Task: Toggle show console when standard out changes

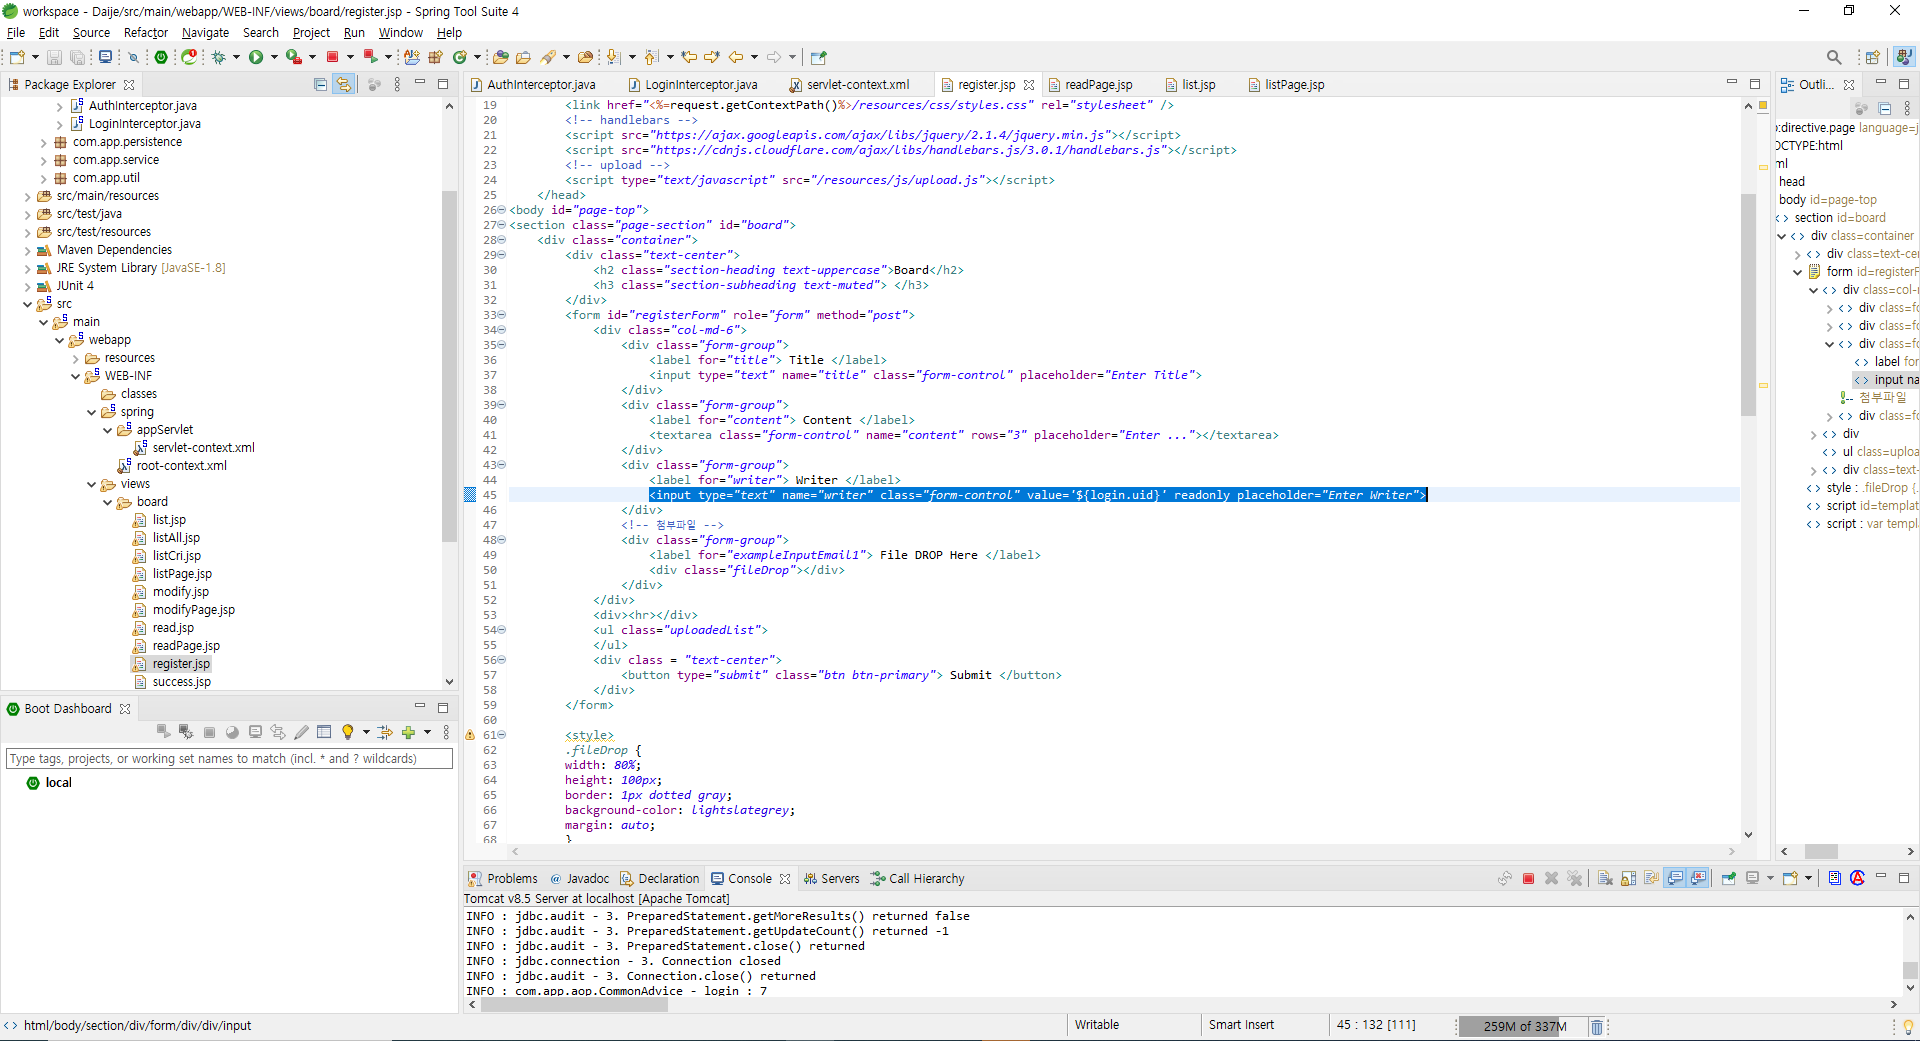Action: coord(1675,879)
